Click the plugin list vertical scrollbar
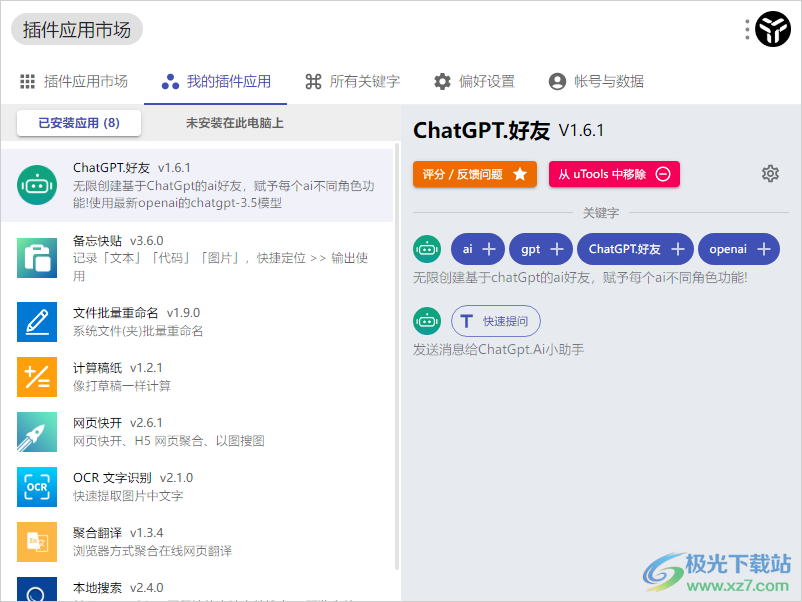Viewport: 802px width, 602px height. click(x=397, y=356)
